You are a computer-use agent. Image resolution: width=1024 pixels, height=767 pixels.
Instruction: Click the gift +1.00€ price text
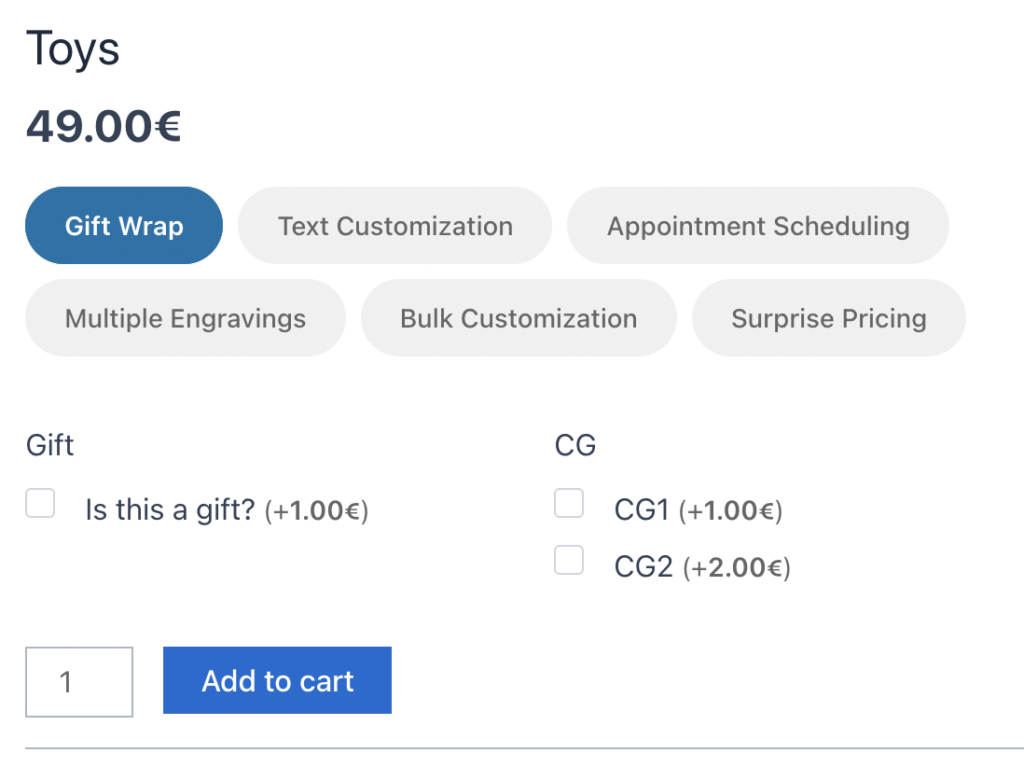point(317,511)
